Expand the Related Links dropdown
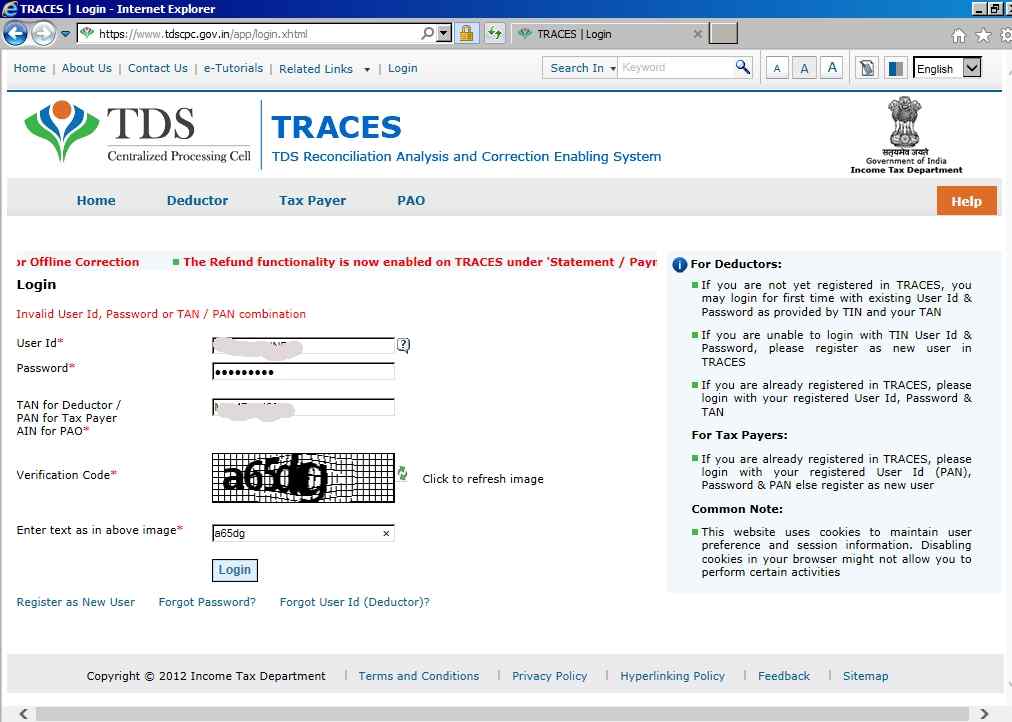This screenshot has width=1012, height=722. [324, 68]
